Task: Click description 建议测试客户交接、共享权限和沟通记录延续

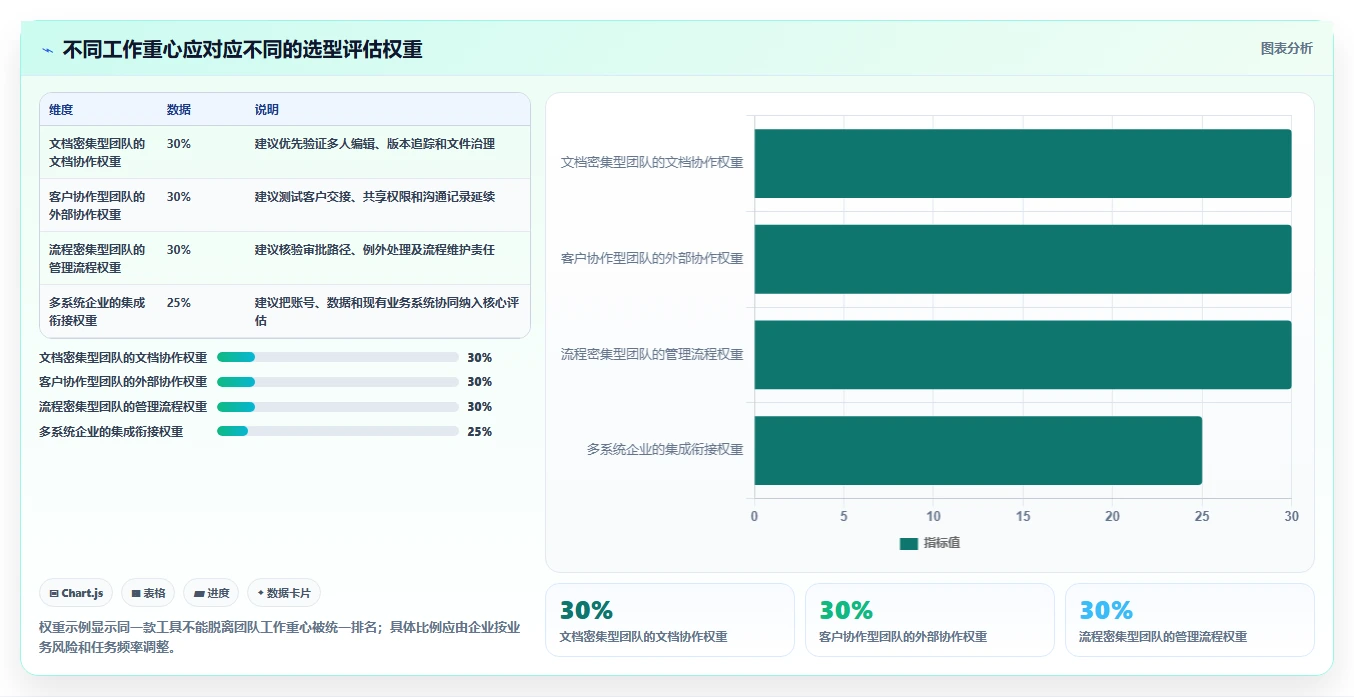Action: [375, 197]
